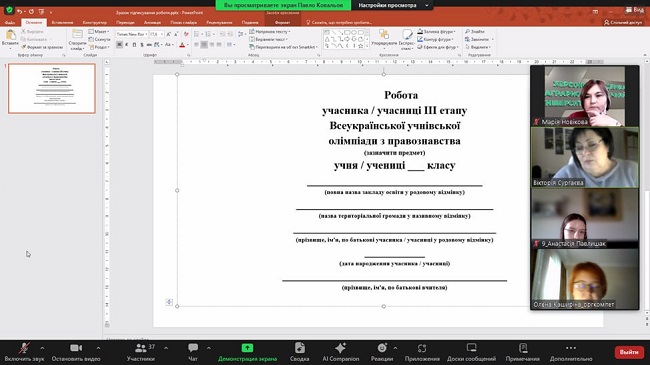650x365 pixels.
Task: Switch to the Формат drawing tools tab
Action: [283, 22]
